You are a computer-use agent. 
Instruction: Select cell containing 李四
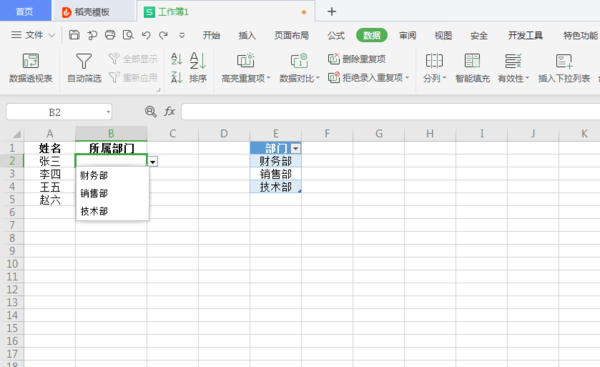(50, 174)
